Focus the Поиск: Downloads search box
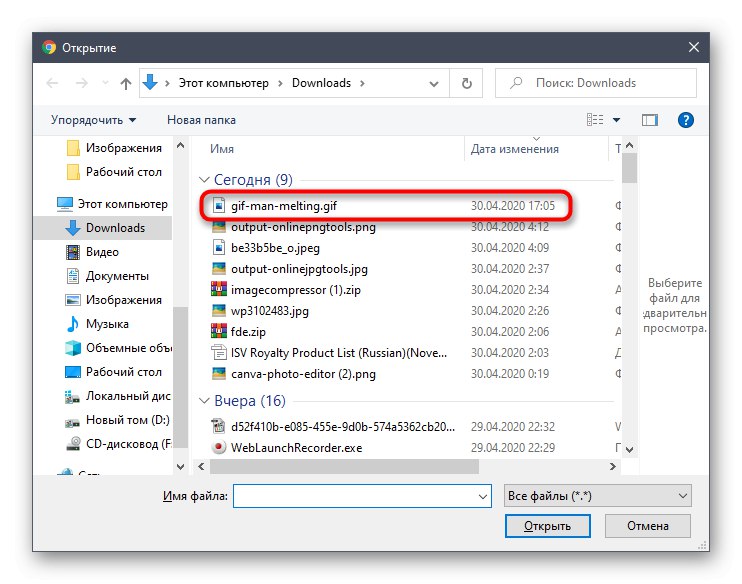The width and height of the screenshot is (742, 584). 596,83
